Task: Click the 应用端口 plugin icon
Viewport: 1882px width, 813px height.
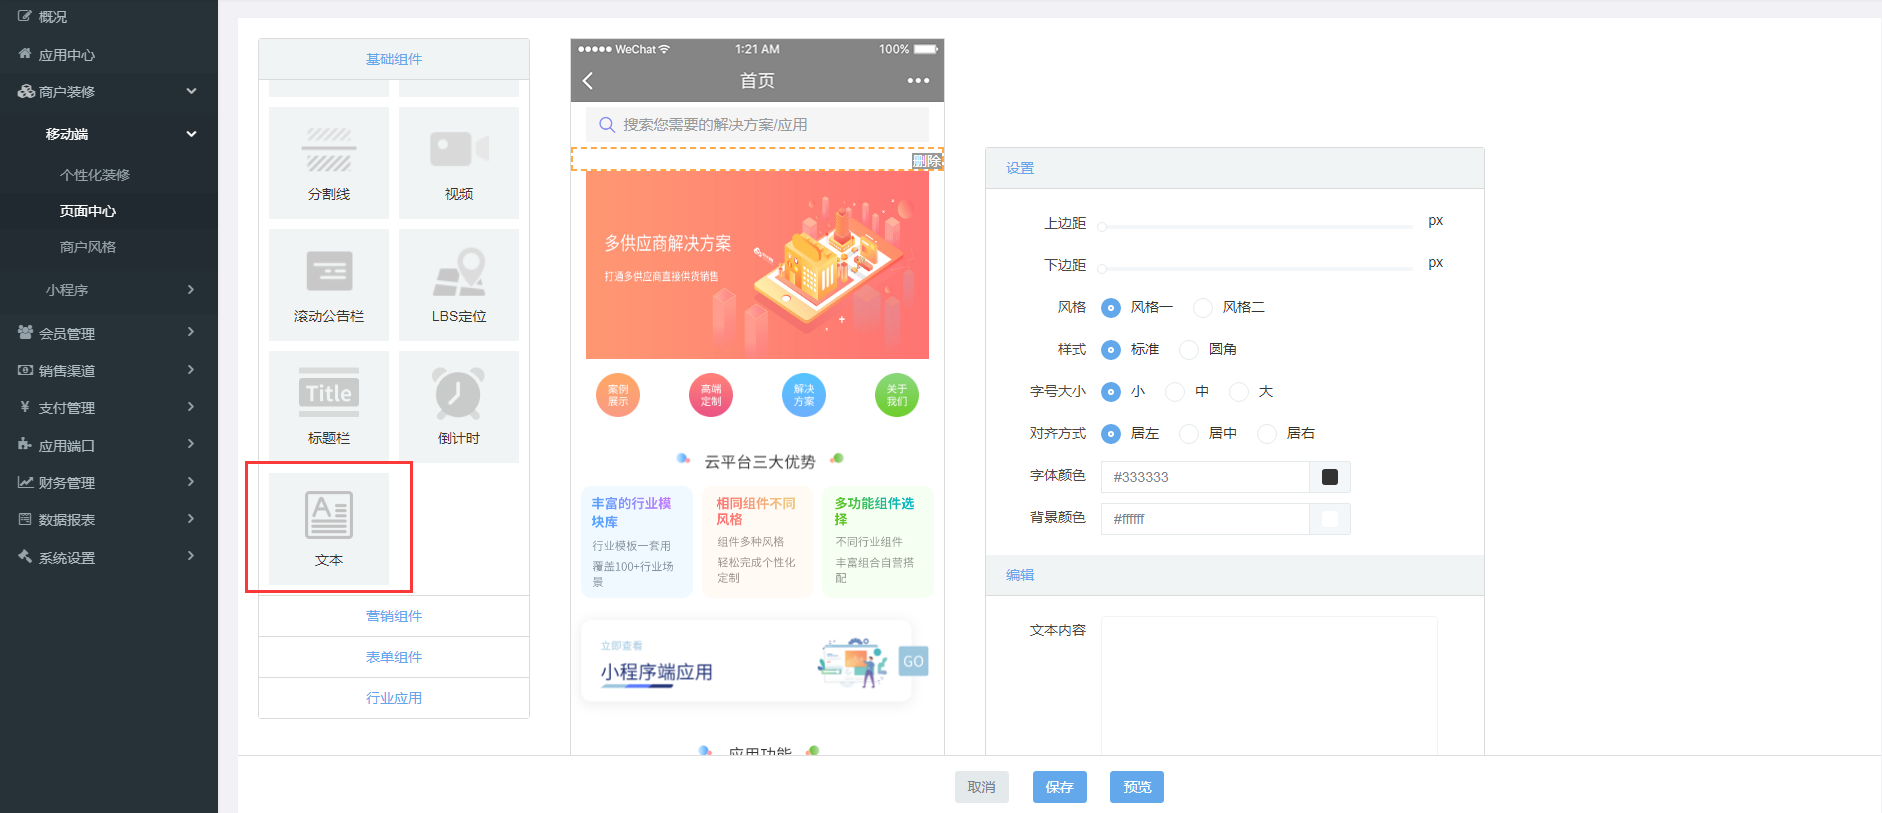Action: click(25, 444)
